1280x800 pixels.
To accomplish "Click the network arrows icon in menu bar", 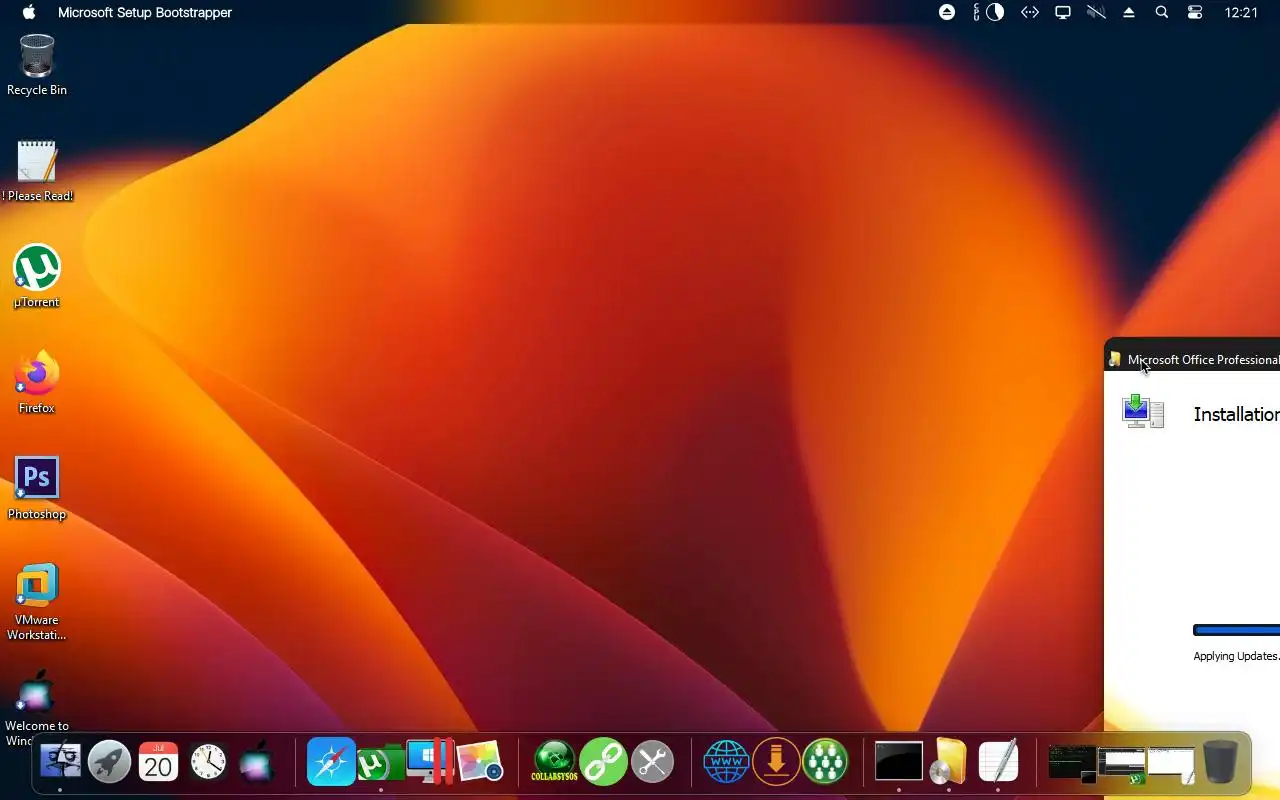I will click(x=1029, y=12).
